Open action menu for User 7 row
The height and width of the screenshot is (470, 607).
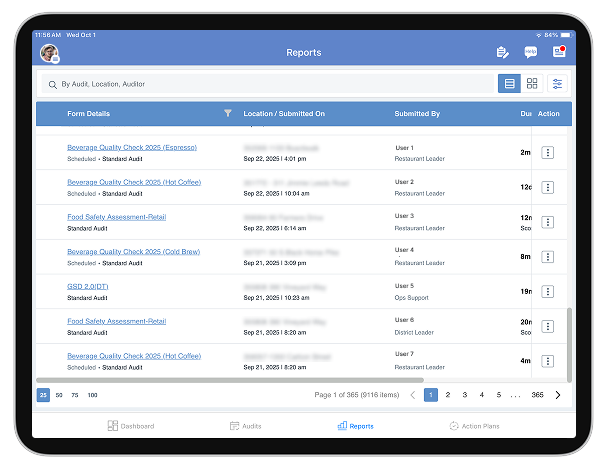547,360
